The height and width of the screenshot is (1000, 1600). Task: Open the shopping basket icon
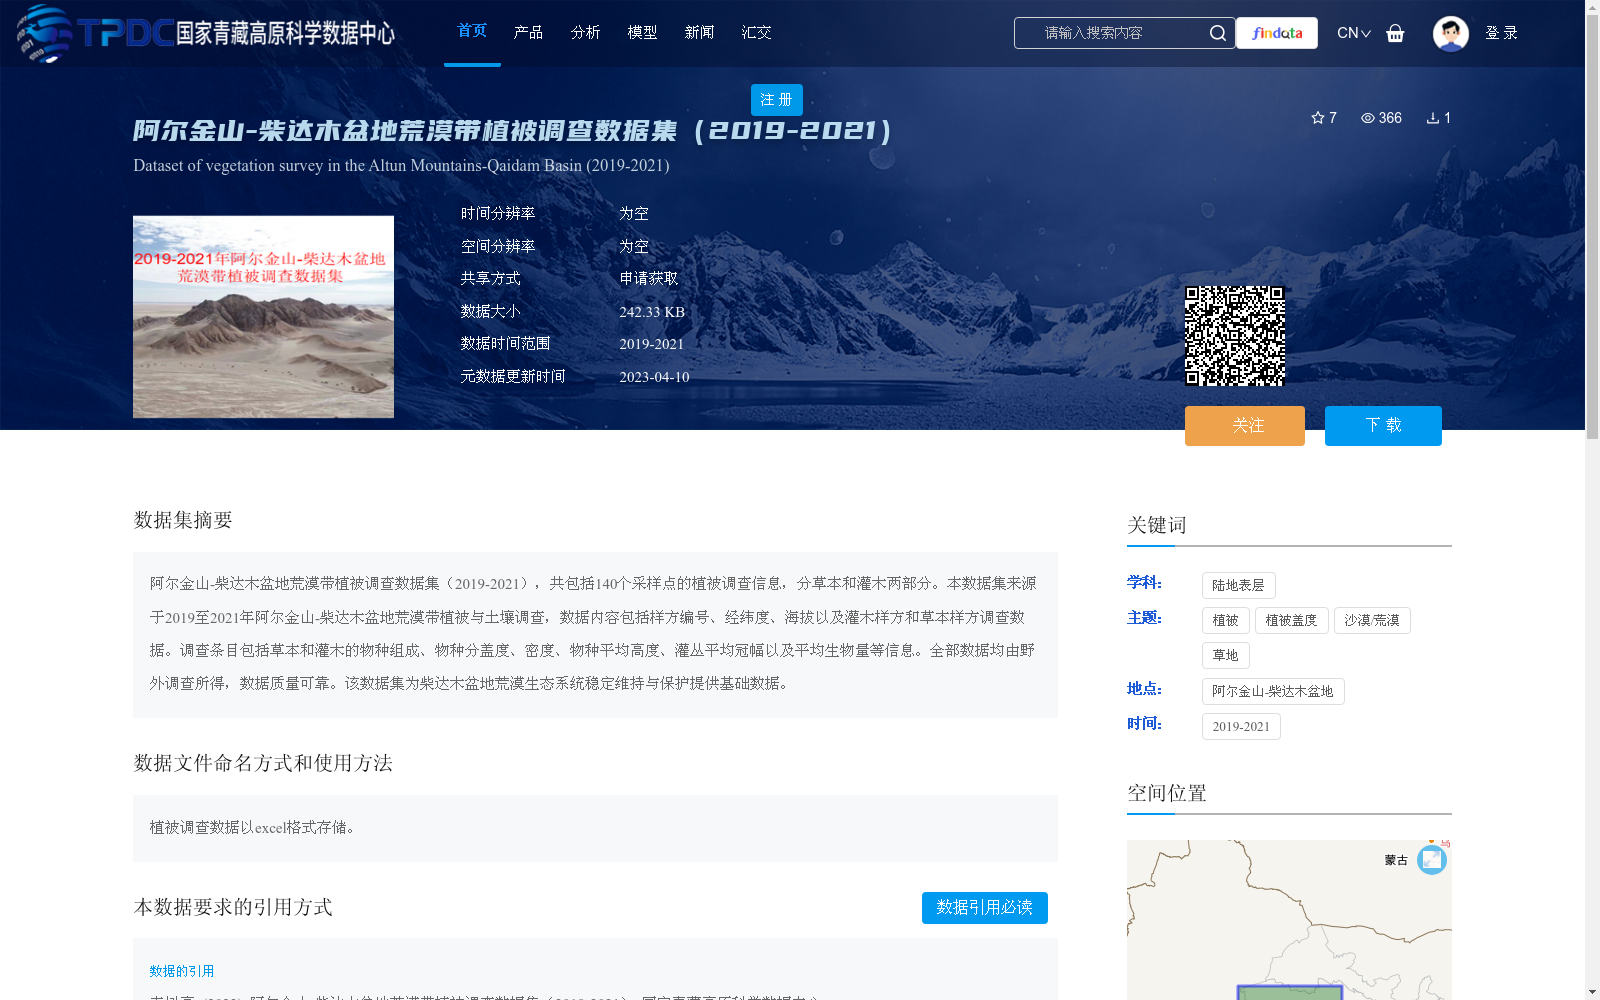tap(1395, 33)
